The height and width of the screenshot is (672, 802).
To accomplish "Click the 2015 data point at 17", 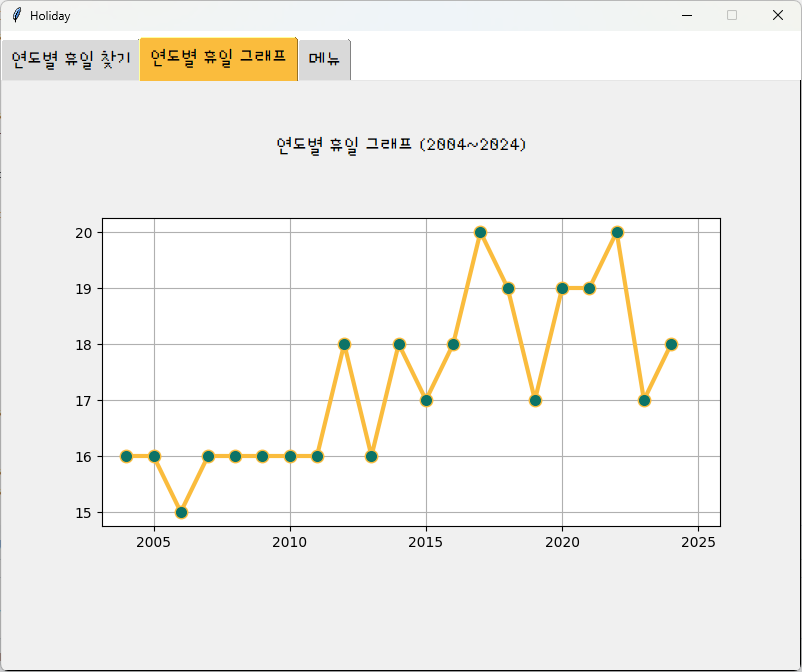I will [427, 400].
